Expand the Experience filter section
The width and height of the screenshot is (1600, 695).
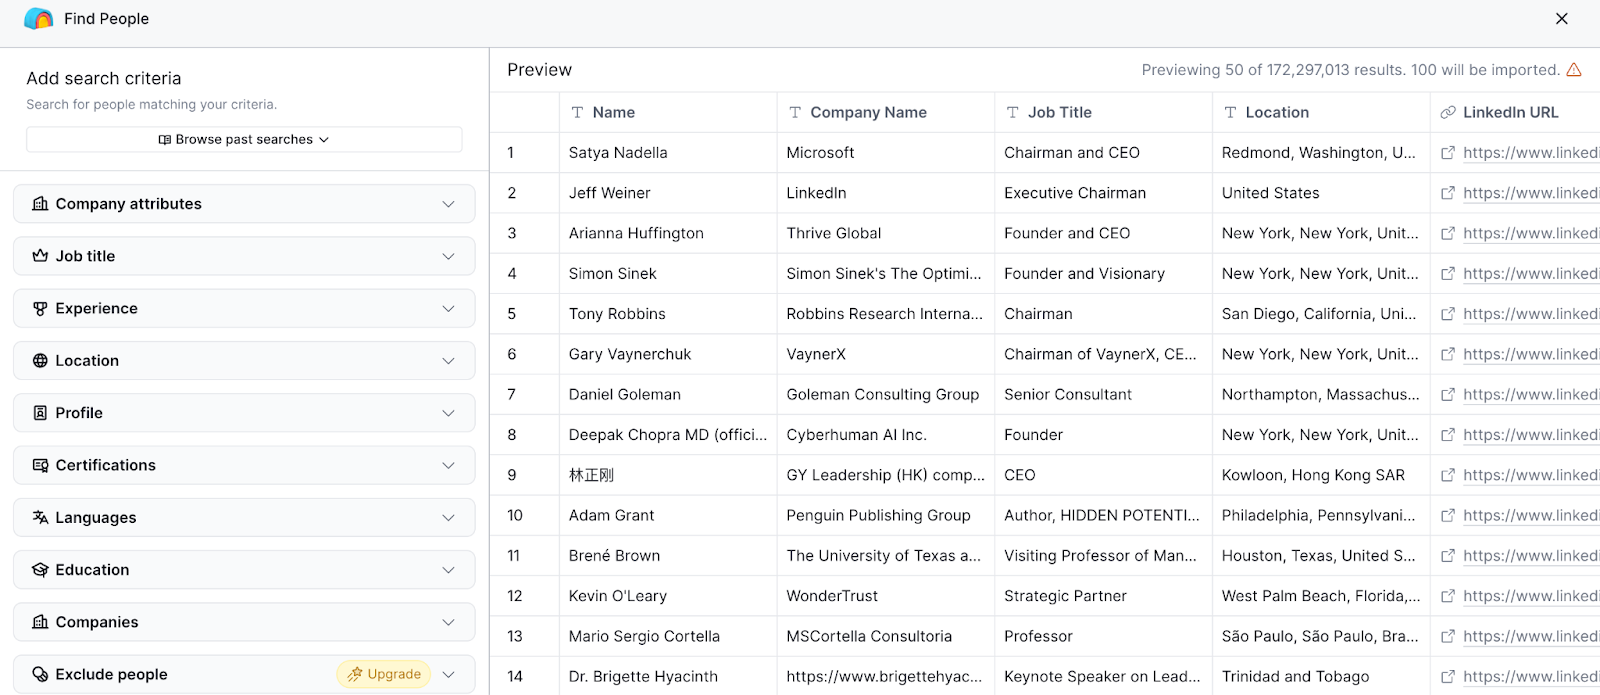tap(448, 309)
